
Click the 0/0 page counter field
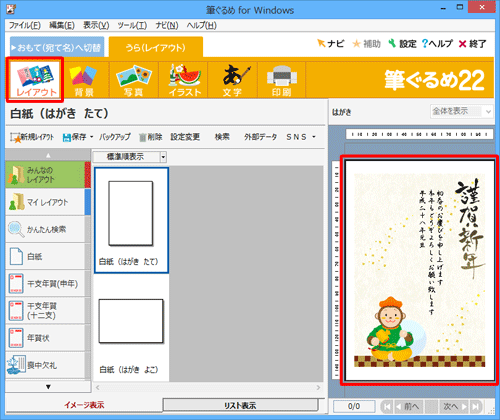[354, 406]
